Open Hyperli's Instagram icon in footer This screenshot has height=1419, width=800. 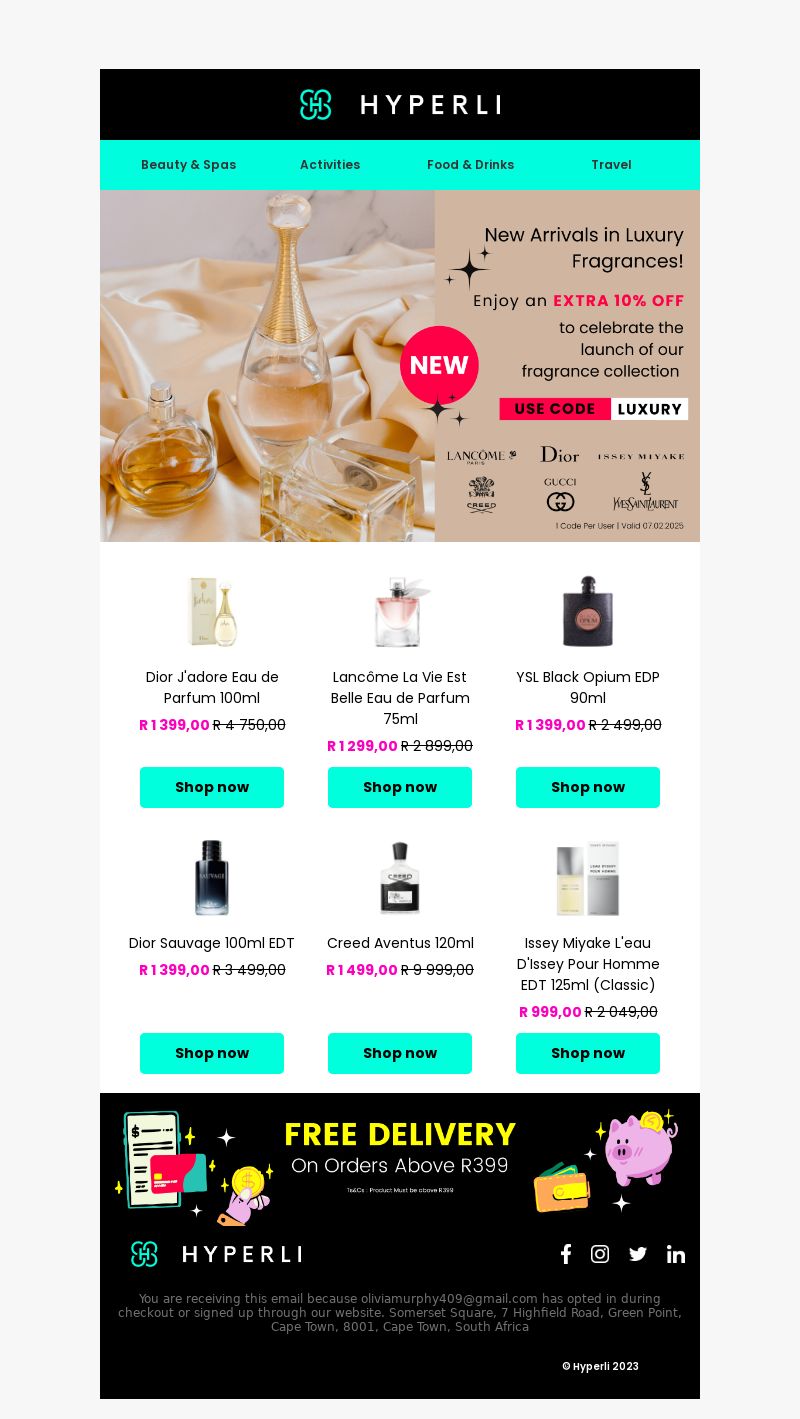pos(600,1254)
